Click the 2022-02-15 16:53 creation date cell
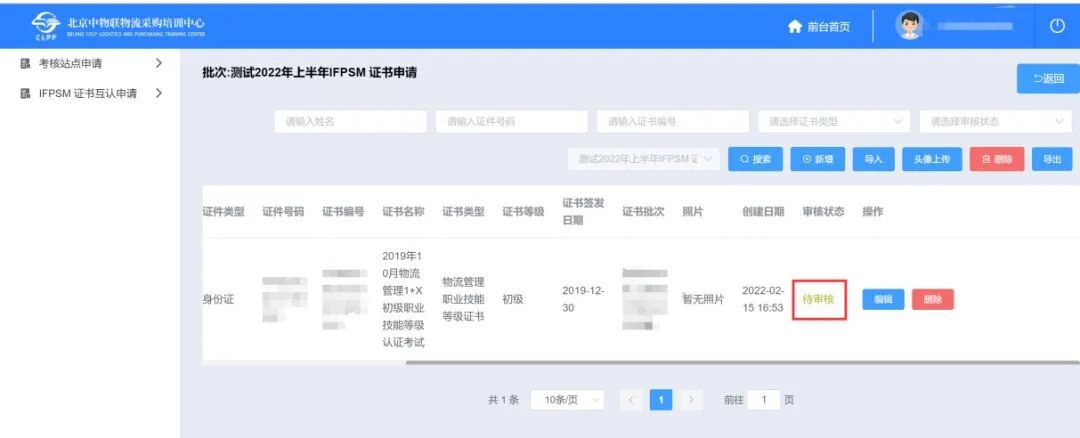 pos(763,300)
